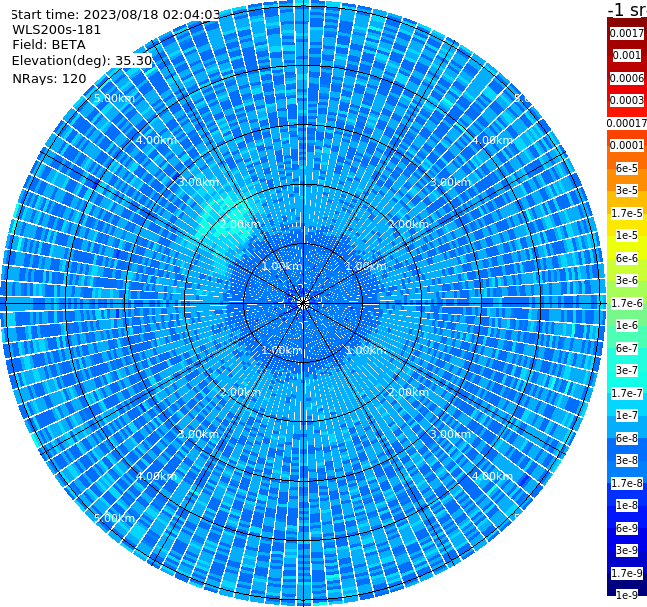Select the 1e-9 bottom colorbar label
This screenshot has width=647, height=607.
click(x=627, y=595)
